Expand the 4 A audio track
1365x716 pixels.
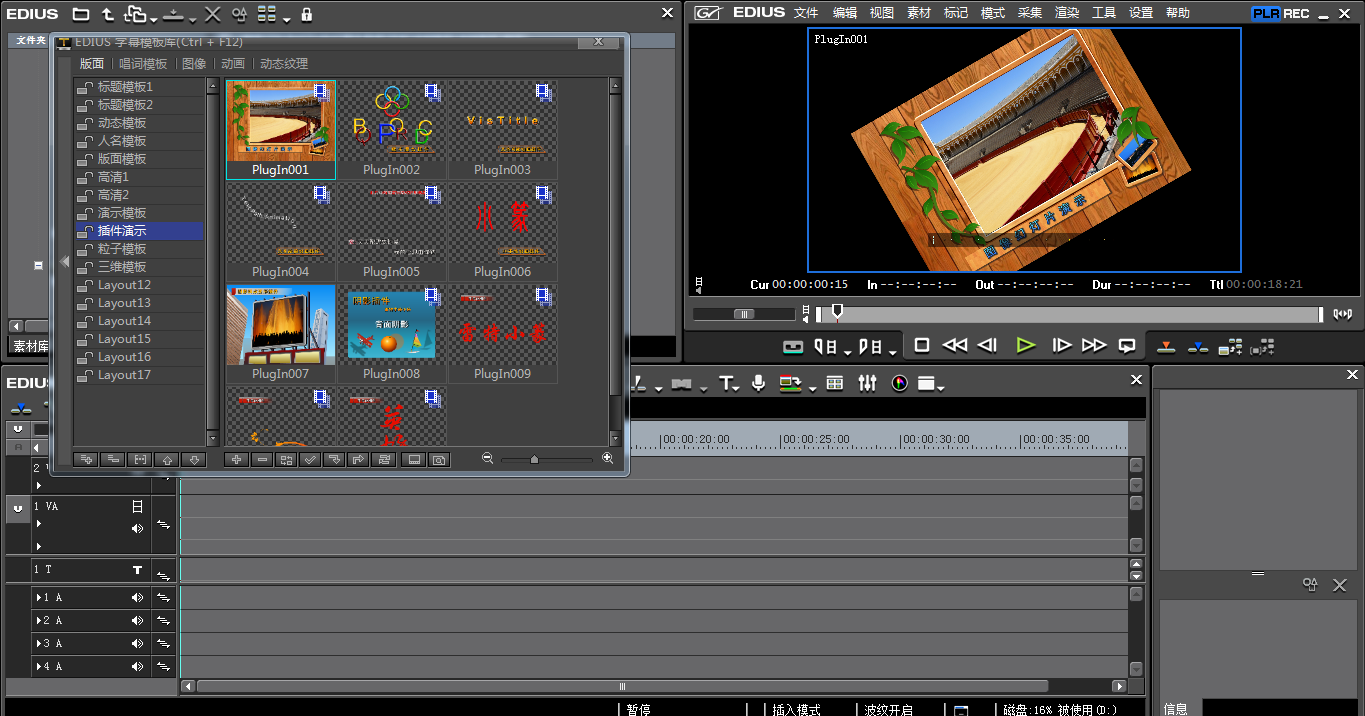(x=39, y=667)
